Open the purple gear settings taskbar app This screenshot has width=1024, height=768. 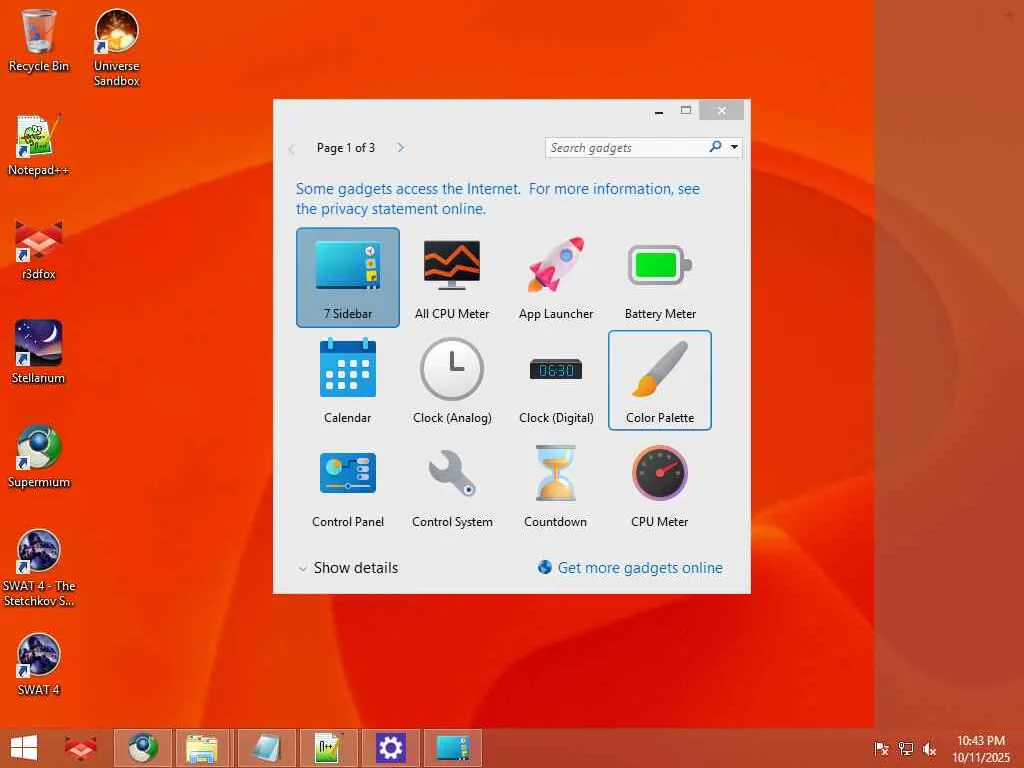click(x=391, y=748)
